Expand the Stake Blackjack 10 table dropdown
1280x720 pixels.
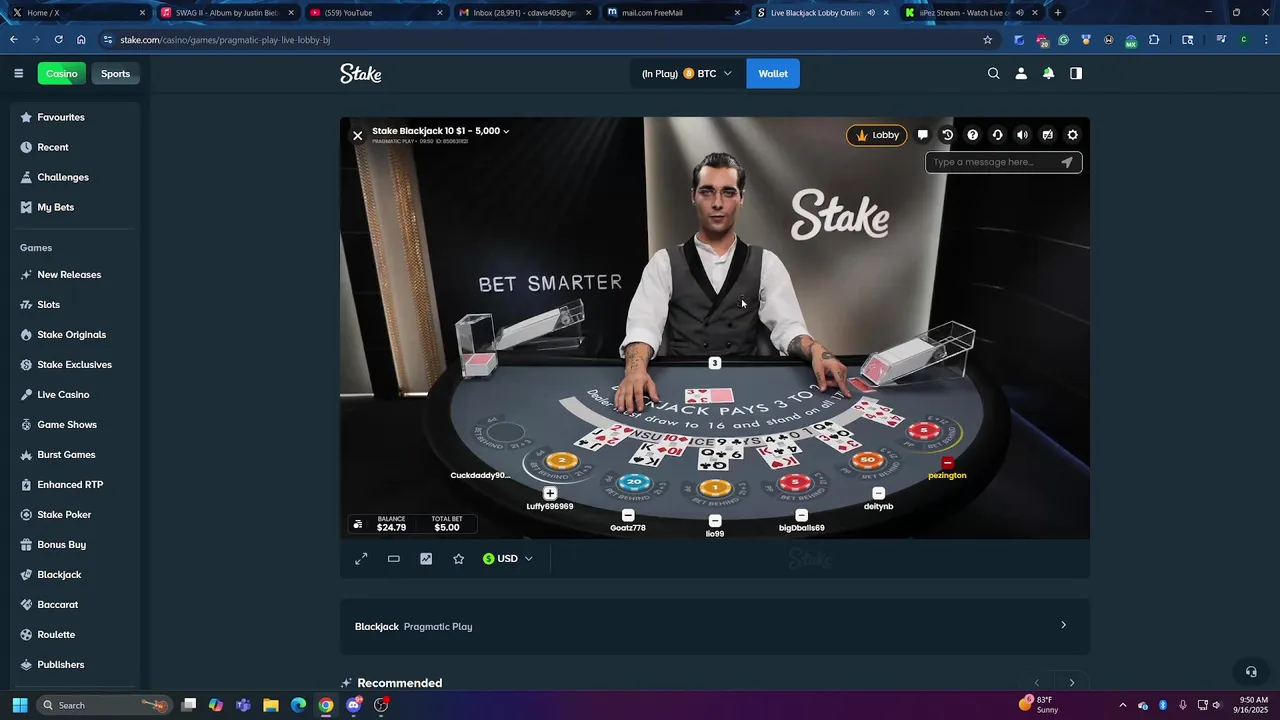pos(441,131)
